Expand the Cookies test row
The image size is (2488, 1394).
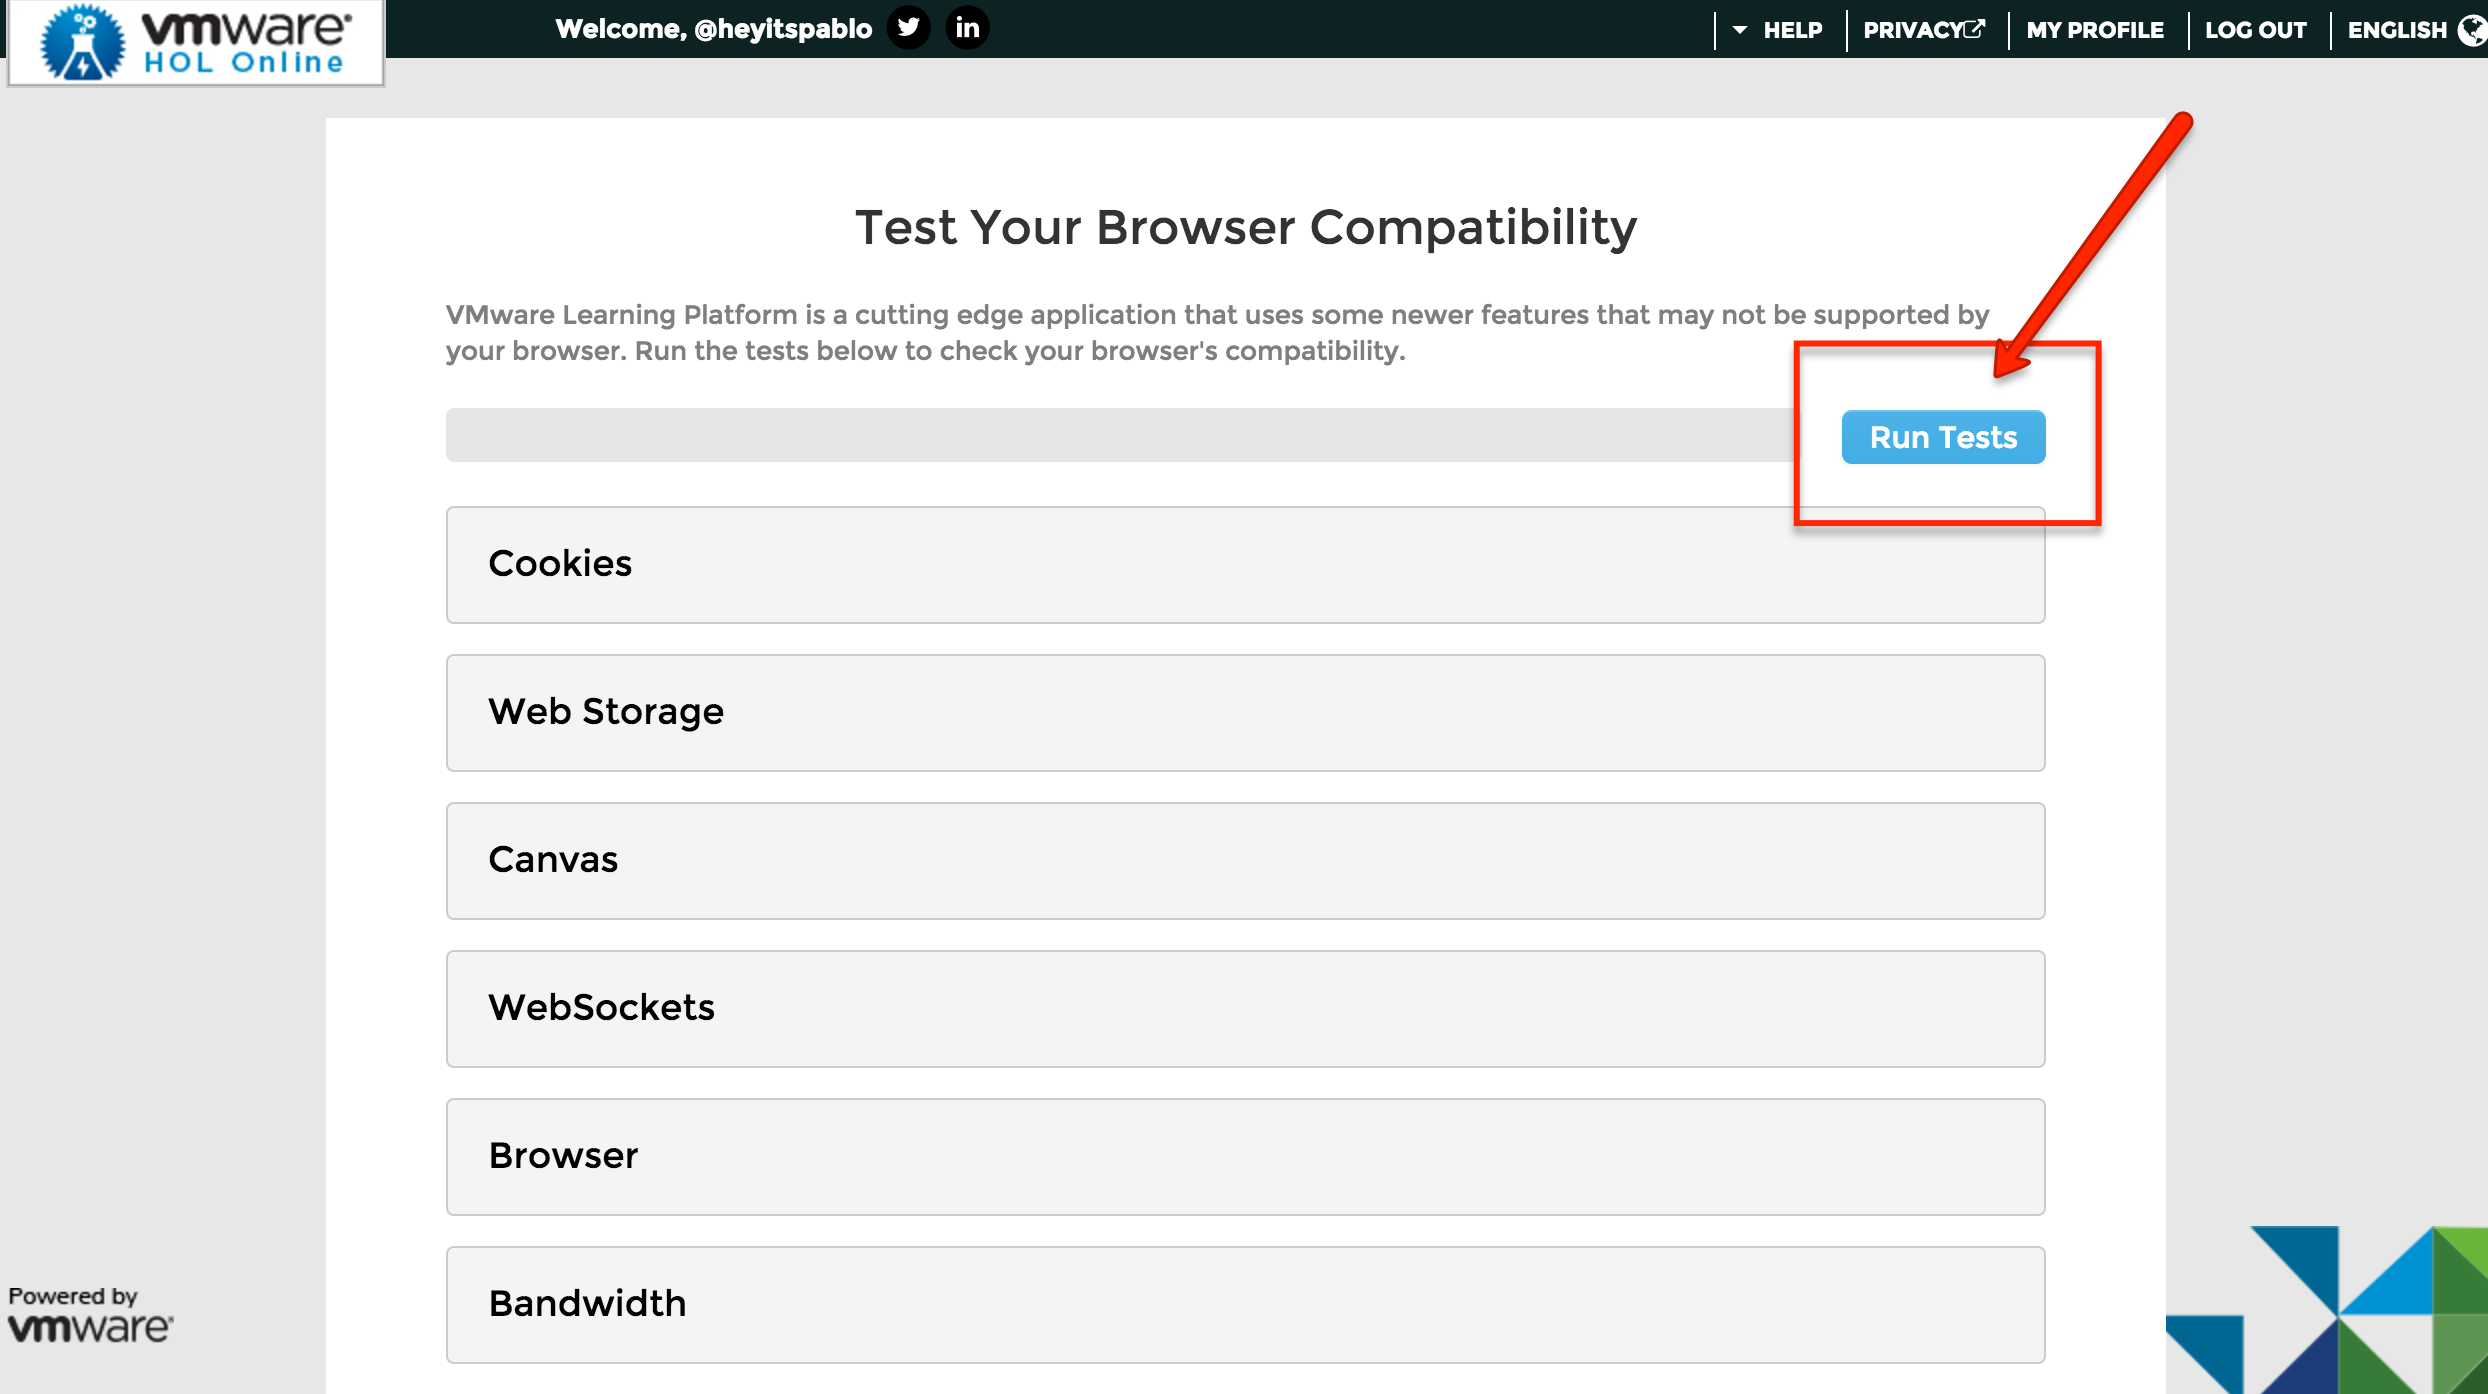(x=1245, y=565)
